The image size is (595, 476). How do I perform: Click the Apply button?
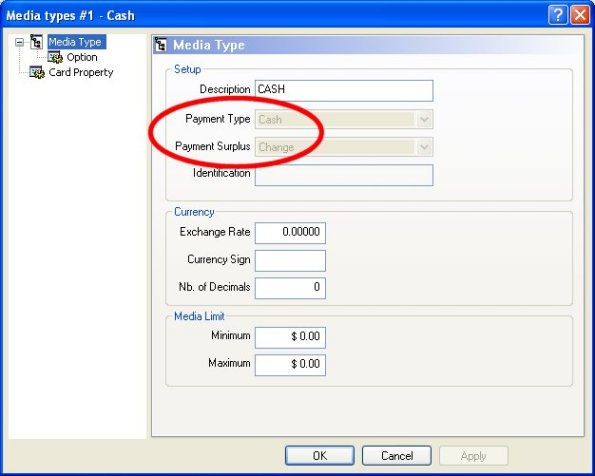[x=474, y=456]
